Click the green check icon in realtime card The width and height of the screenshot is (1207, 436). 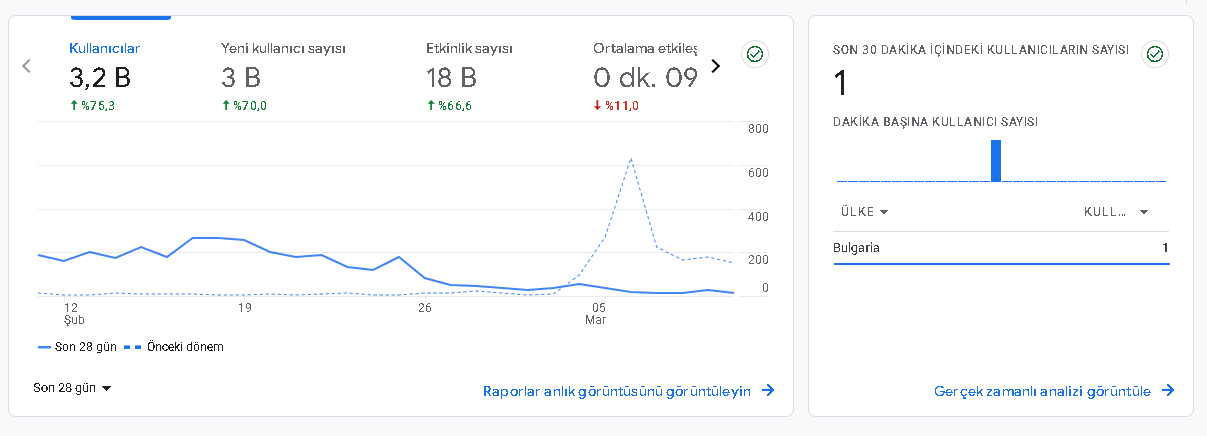(x=1155, y=54)
